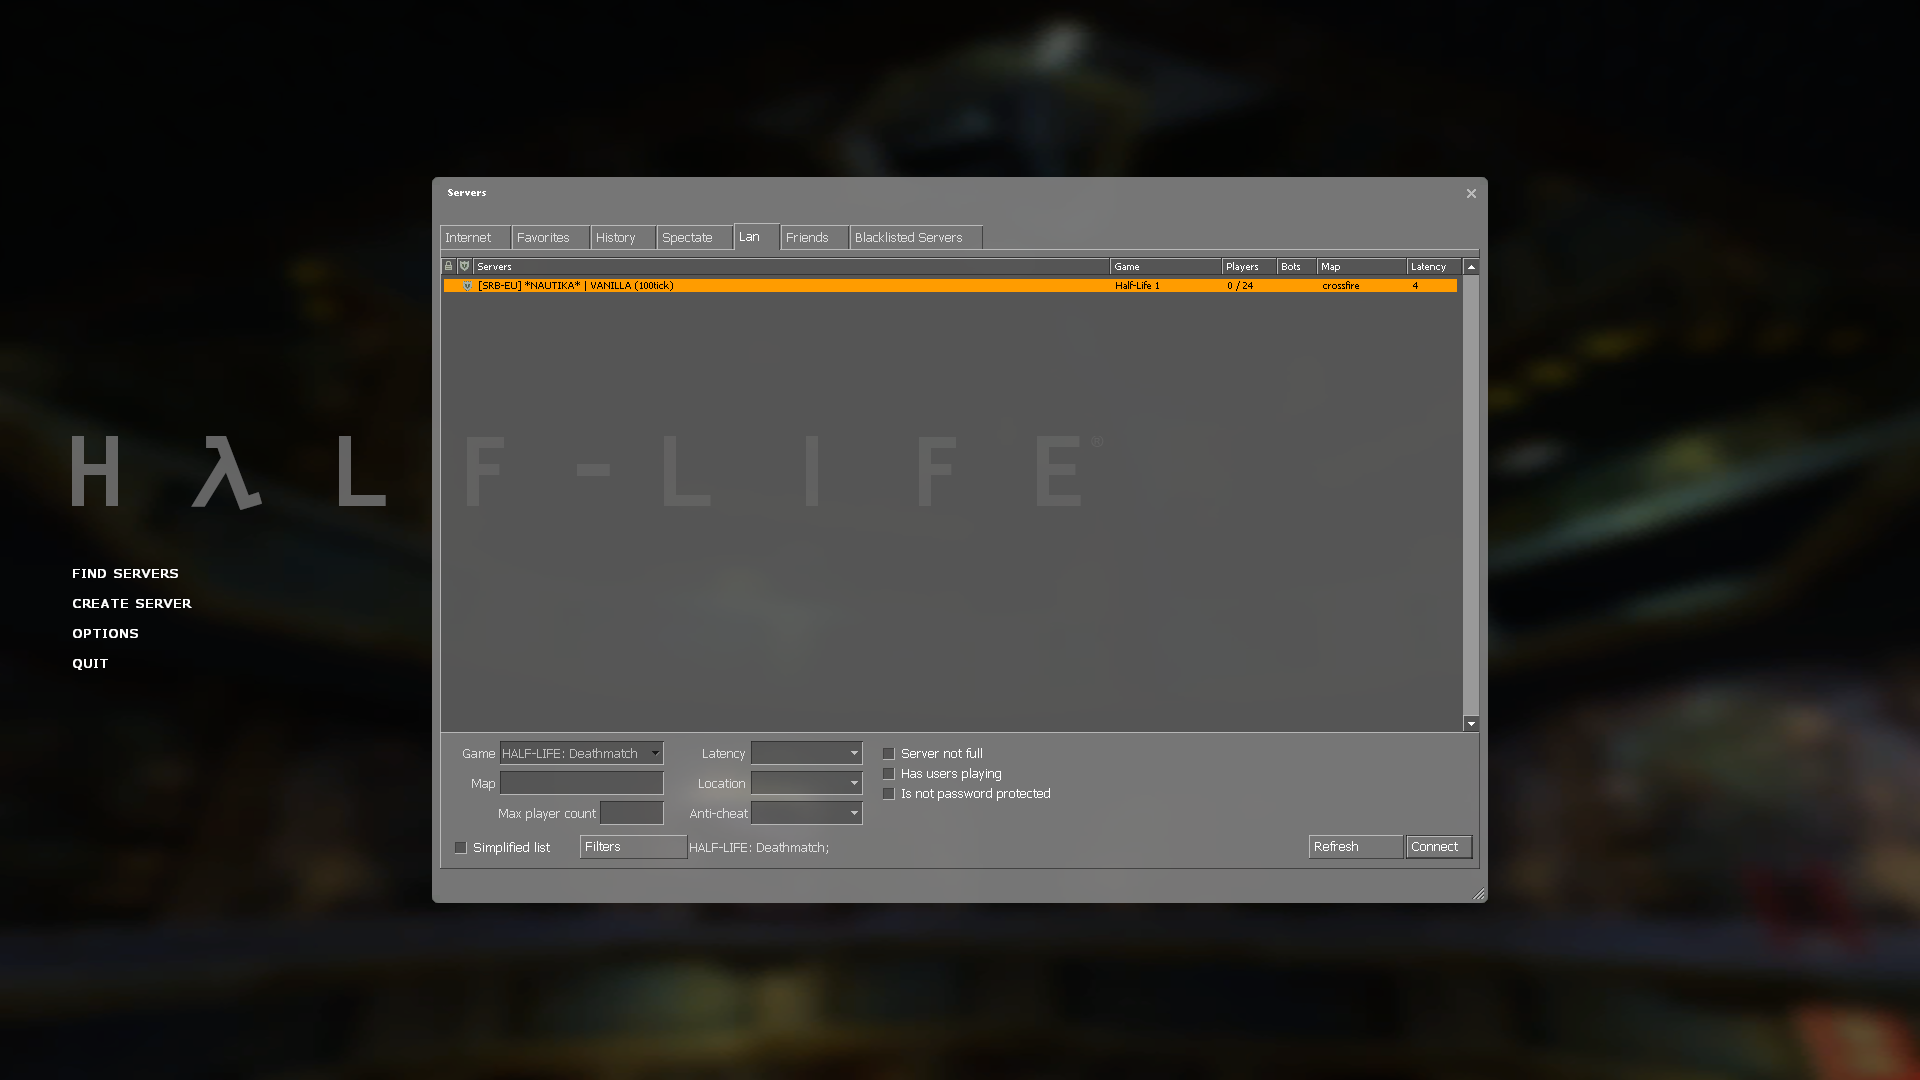Sort by password lock column icon
Image resolution: width=1920 pixels, height=1080 pixels.
(448, 266)
